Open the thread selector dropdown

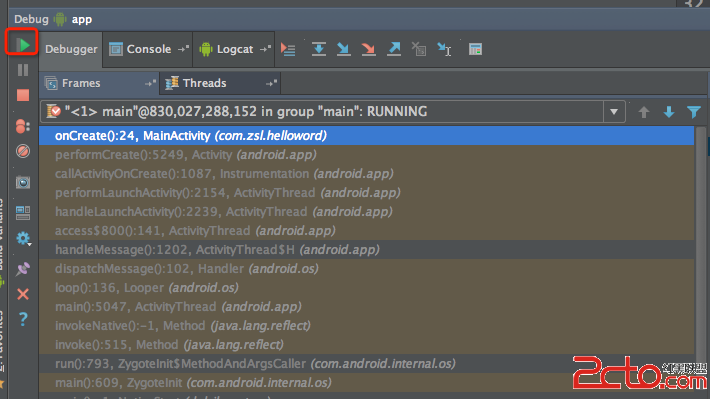tap(333, 112)
